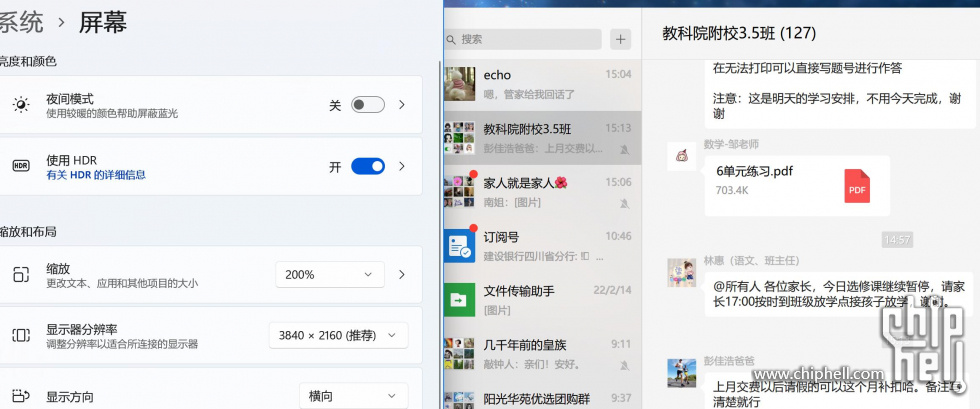
Task: Click the mute bell on 教科院附校3.5班 row
Action: pos(624,149)
